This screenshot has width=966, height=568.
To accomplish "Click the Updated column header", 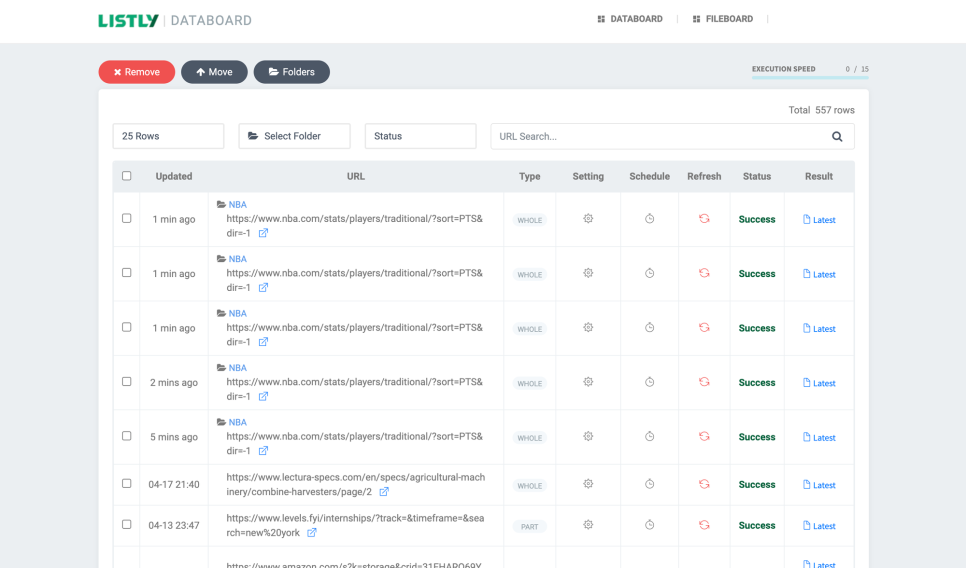I will click(174, 176).
